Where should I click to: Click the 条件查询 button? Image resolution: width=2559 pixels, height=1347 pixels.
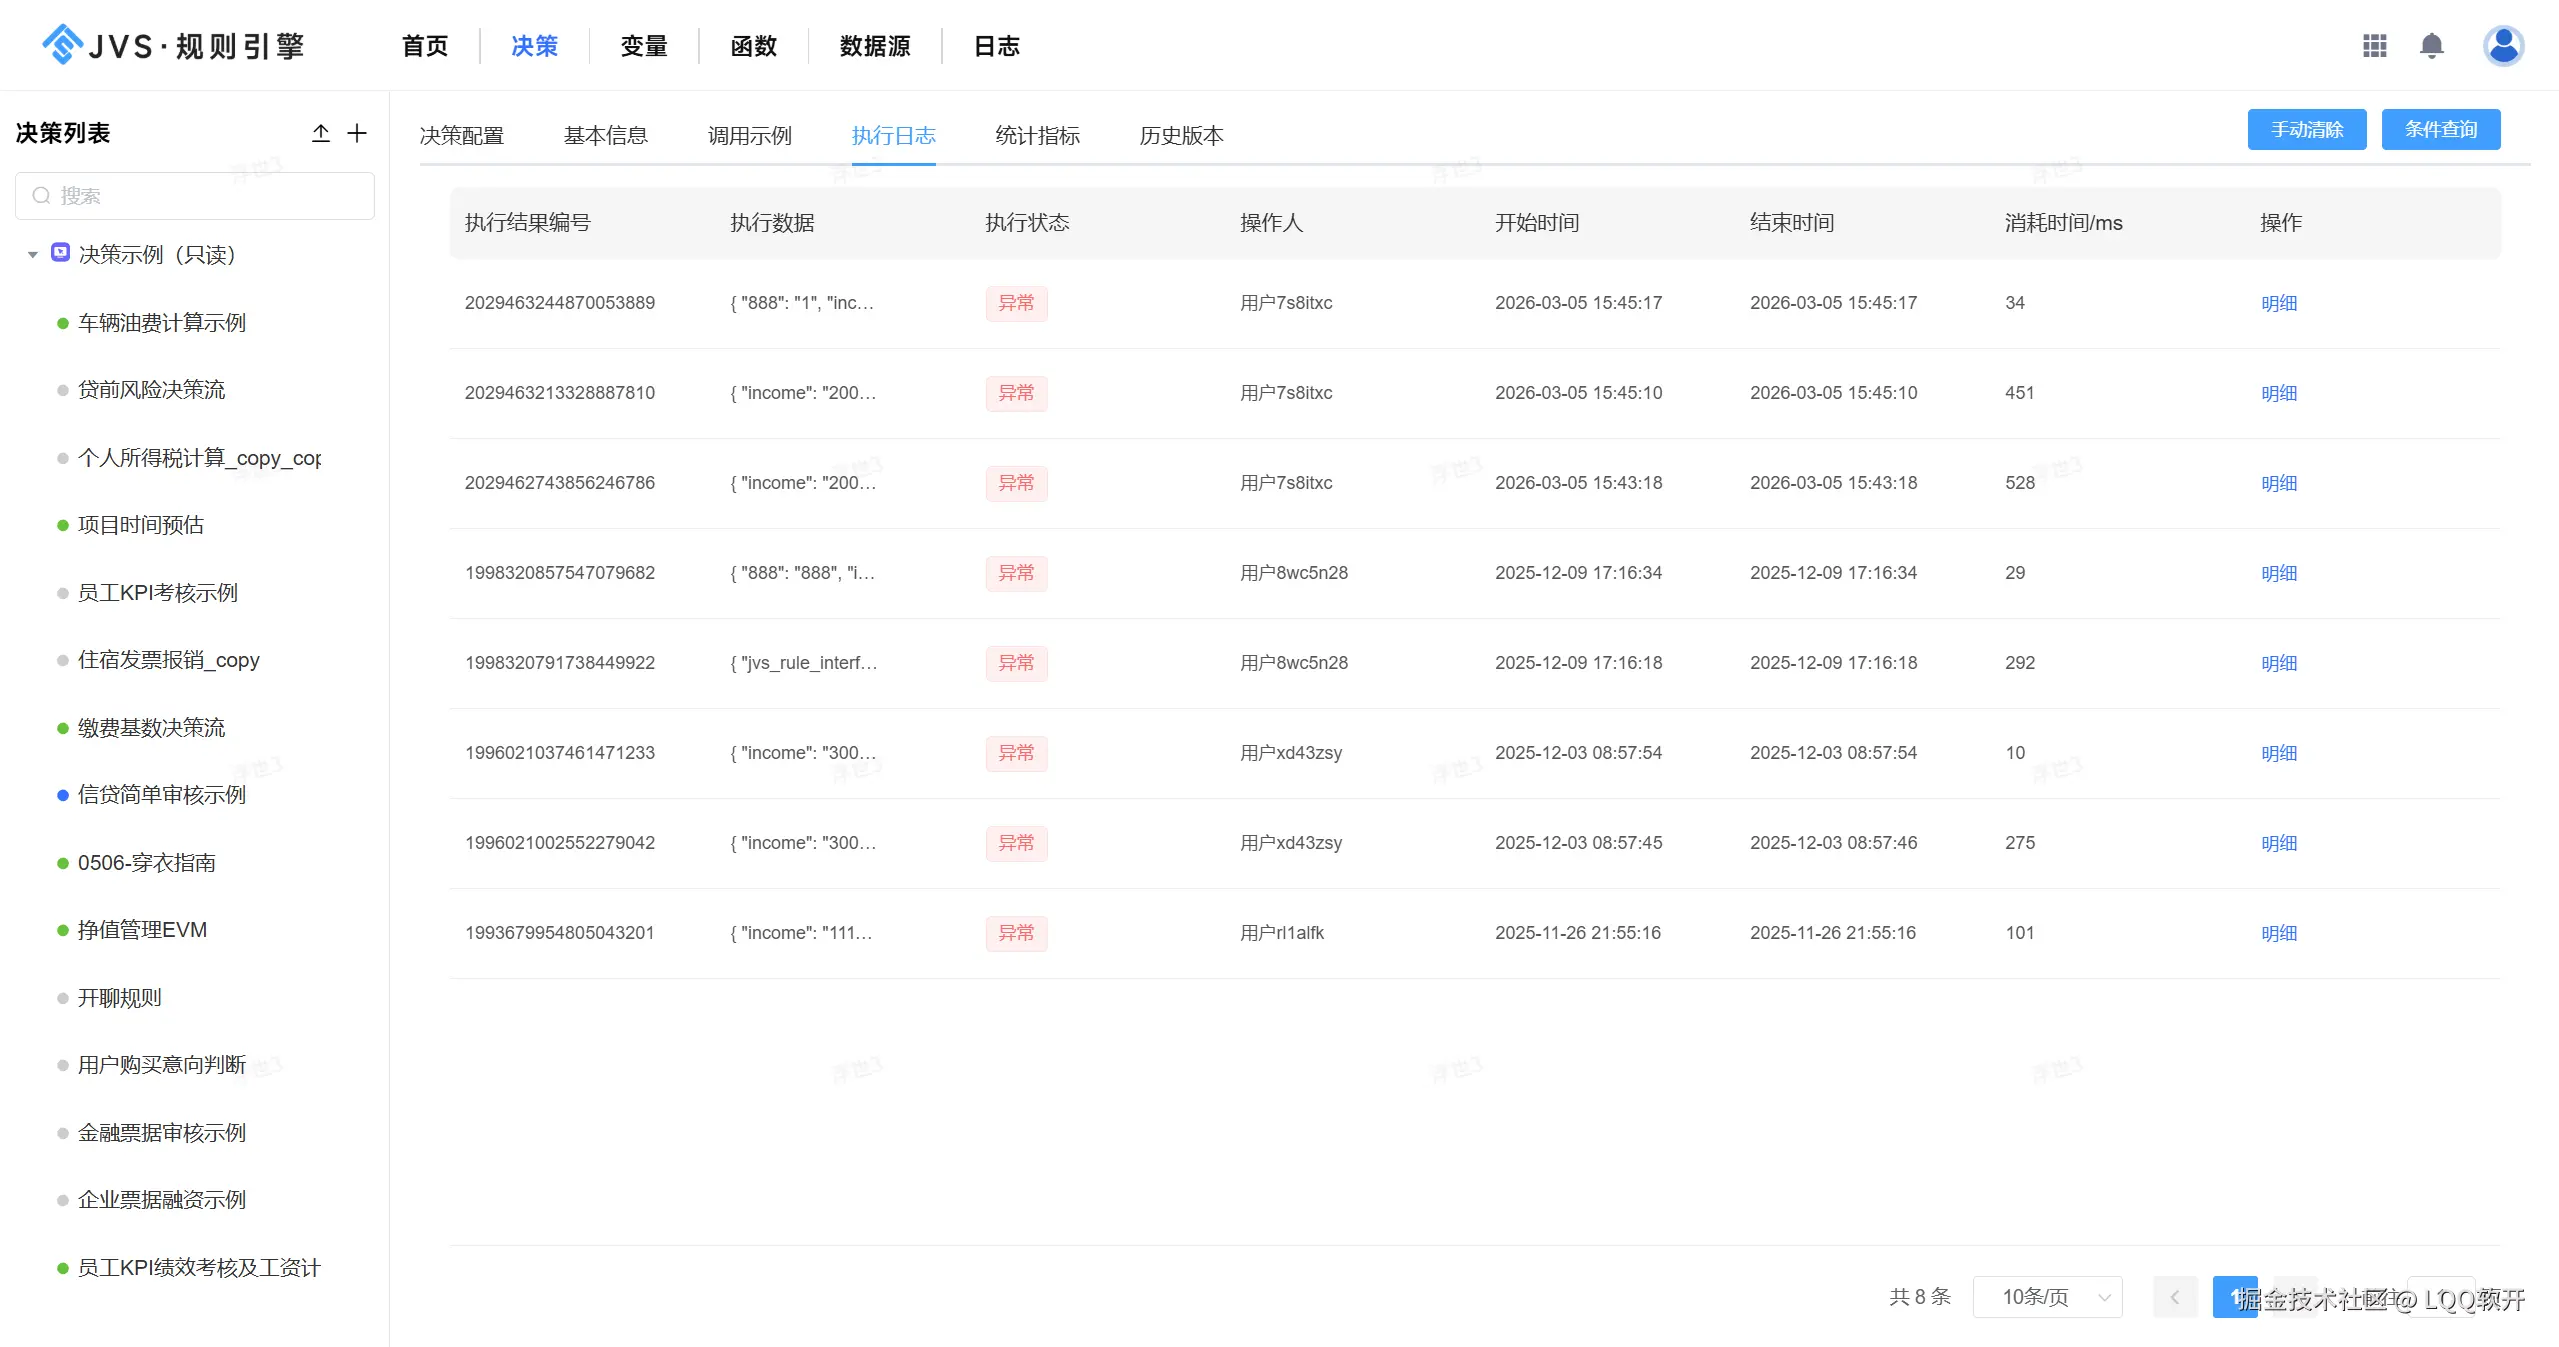click(2440, 129)
